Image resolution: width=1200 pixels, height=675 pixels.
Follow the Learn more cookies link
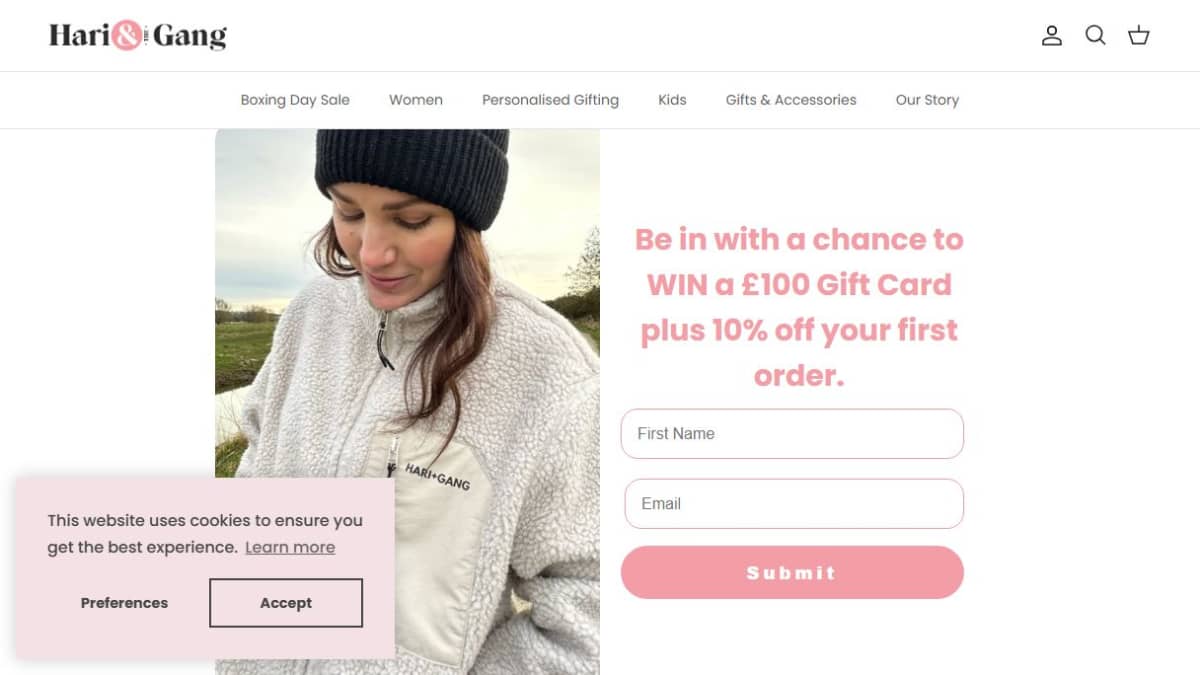tap(290, 547)
